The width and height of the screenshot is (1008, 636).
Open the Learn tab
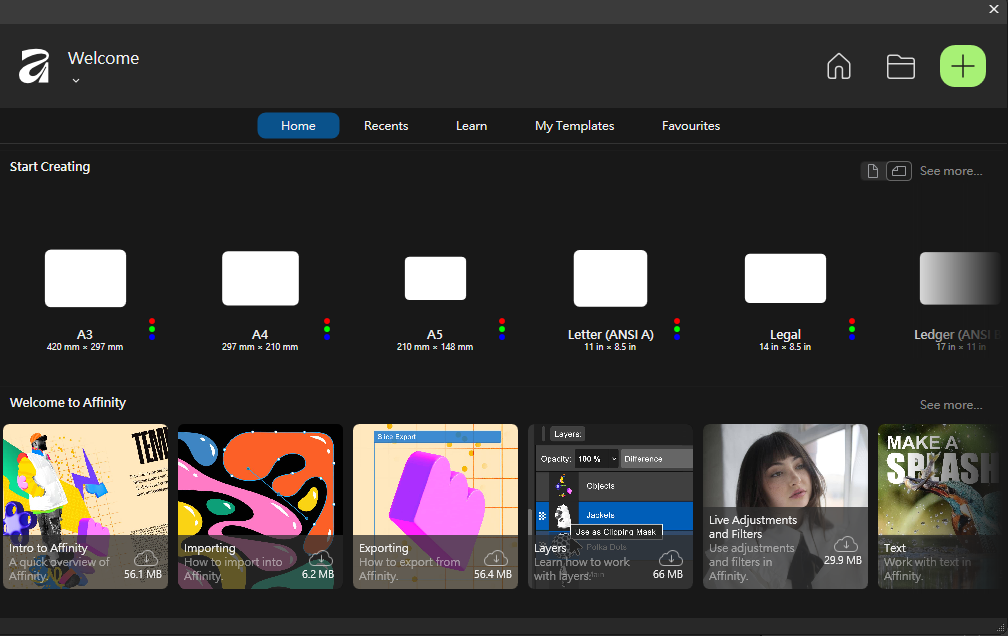click(471, 126)
